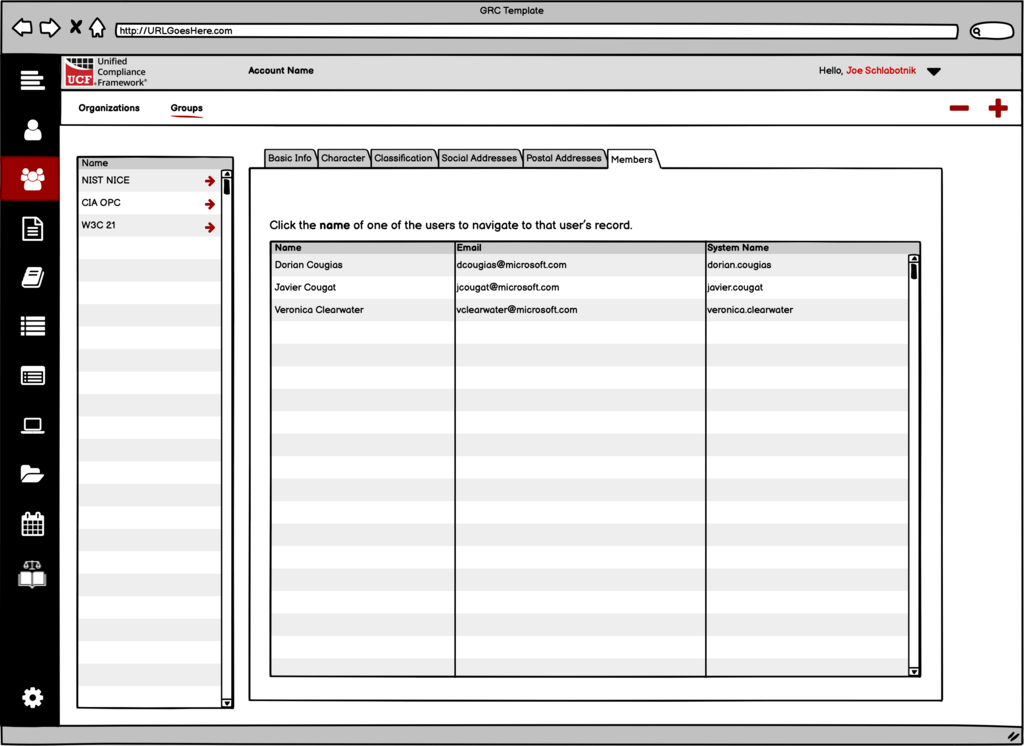Open the laptop icon in sidebar
Screen dimensions: 1024x746
point(32,426)
